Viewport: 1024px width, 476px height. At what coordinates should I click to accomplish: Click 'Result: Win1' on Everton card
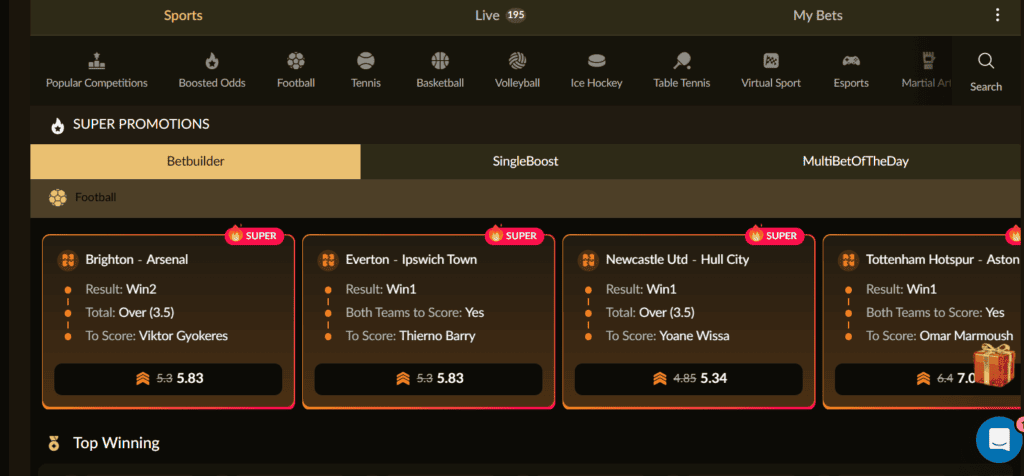380,289
